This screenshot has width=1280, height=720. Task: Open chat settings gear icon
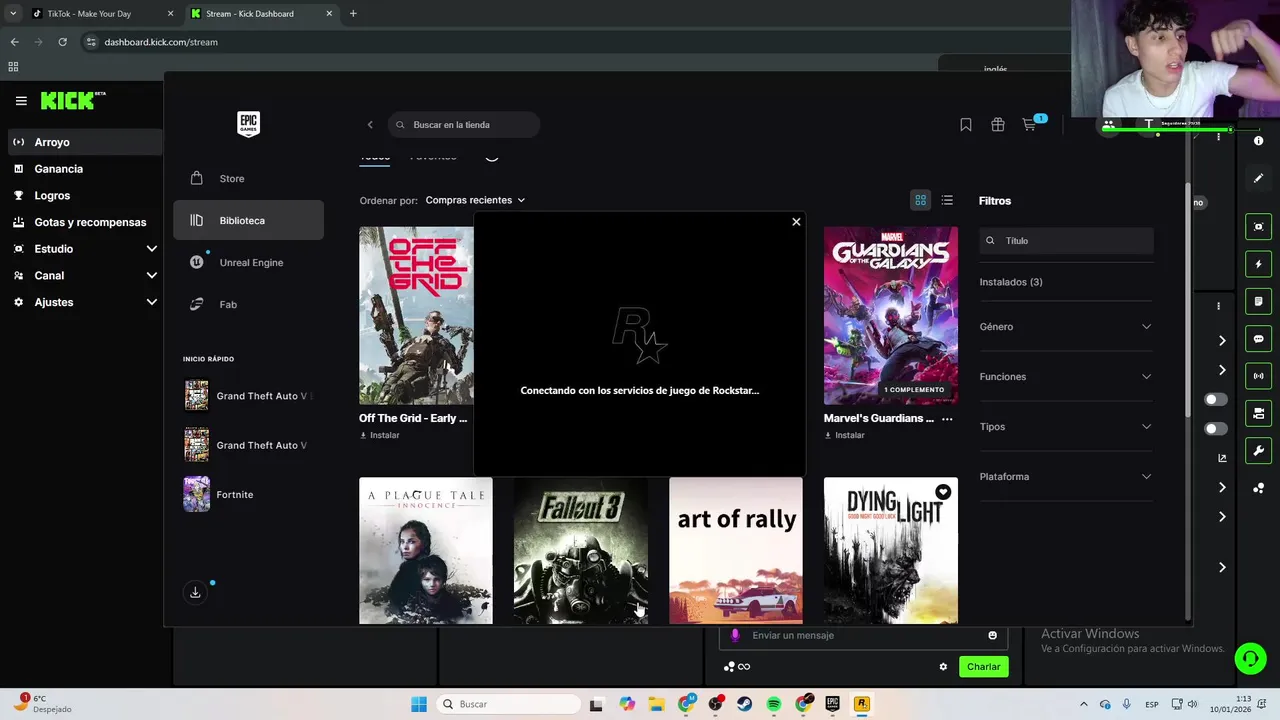(x=943, y=667)
